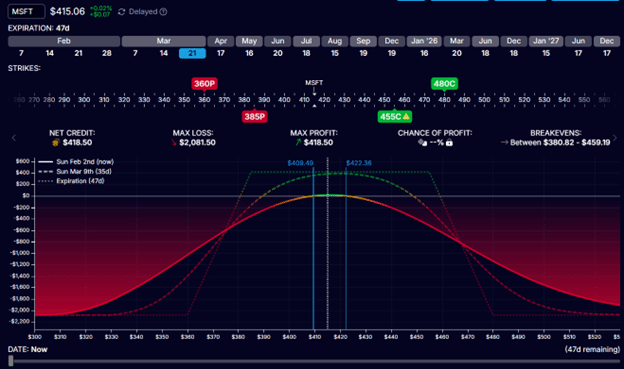Click the $409.49 blue range marker

(x=300, y=163)
